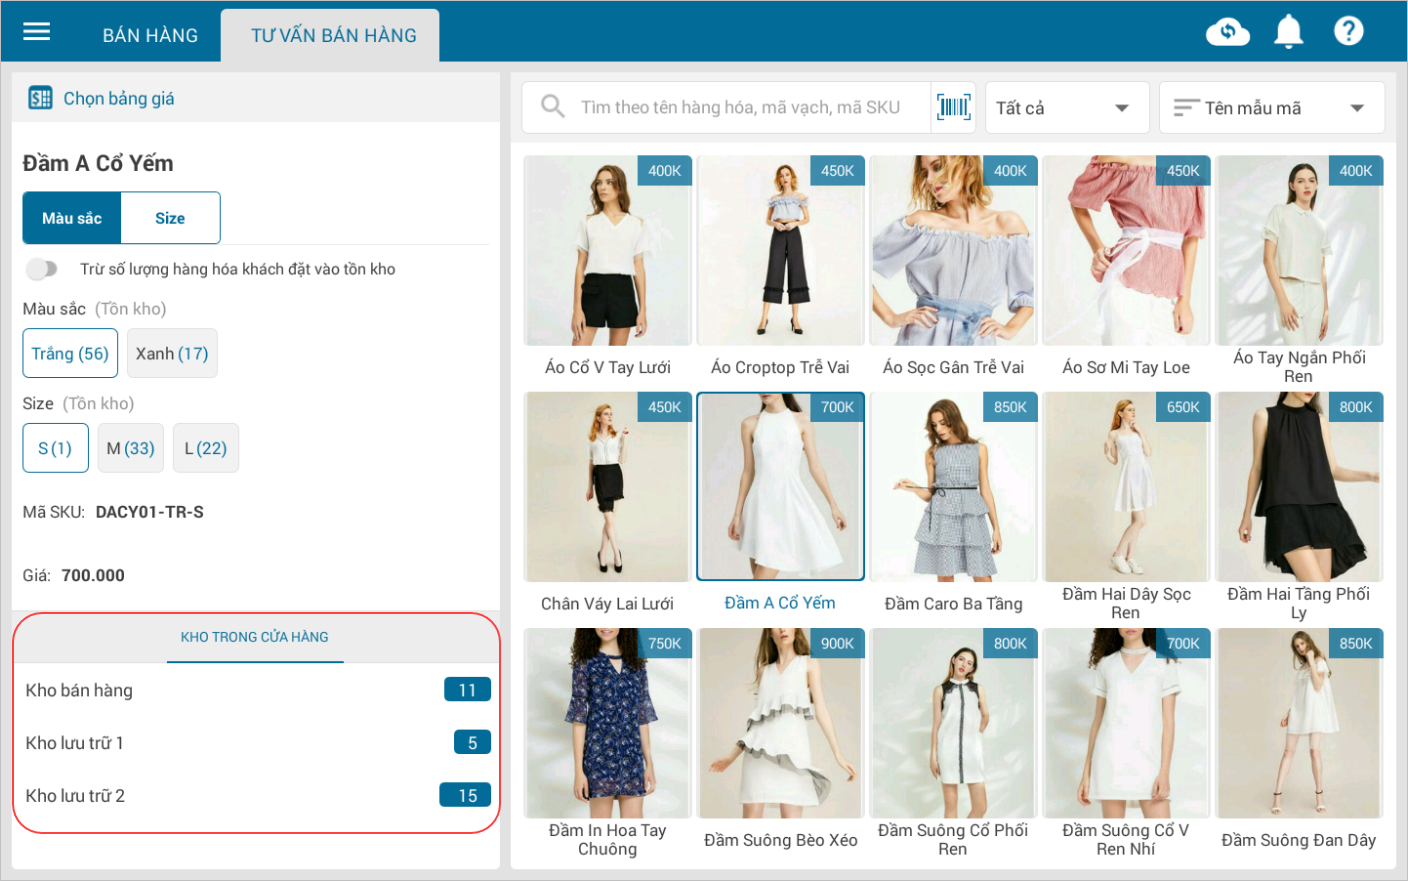Click the search magnifier icon
Screen dimensions: 1408x881
[x=552, y=106]
